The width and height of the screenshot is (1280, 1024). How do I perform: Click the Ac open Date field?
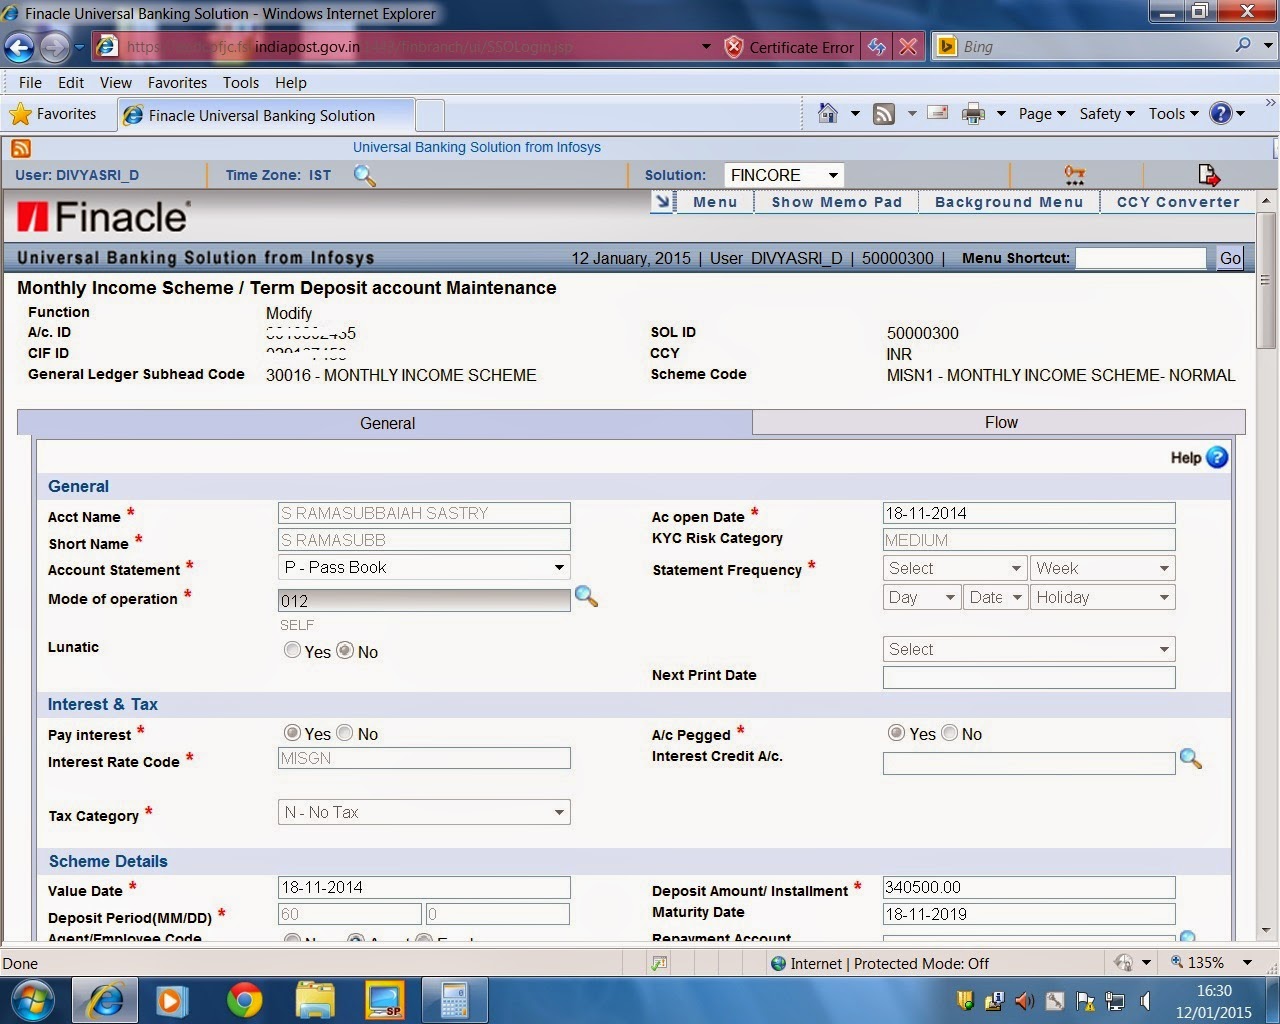[x=1029, y=513]
